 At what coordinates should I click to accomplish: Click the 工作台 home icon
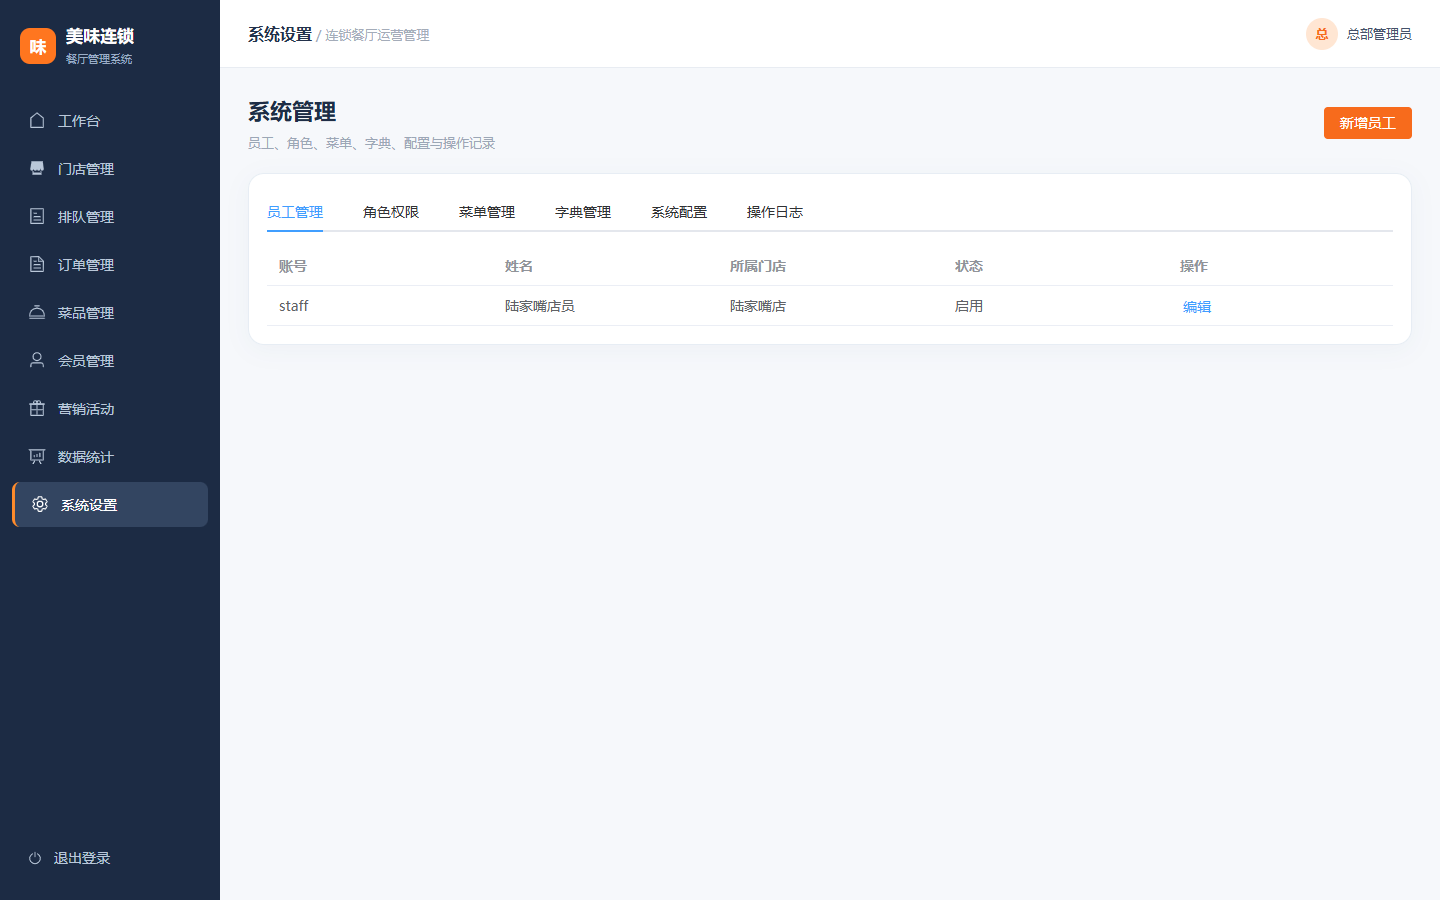[x=37, y=120]
